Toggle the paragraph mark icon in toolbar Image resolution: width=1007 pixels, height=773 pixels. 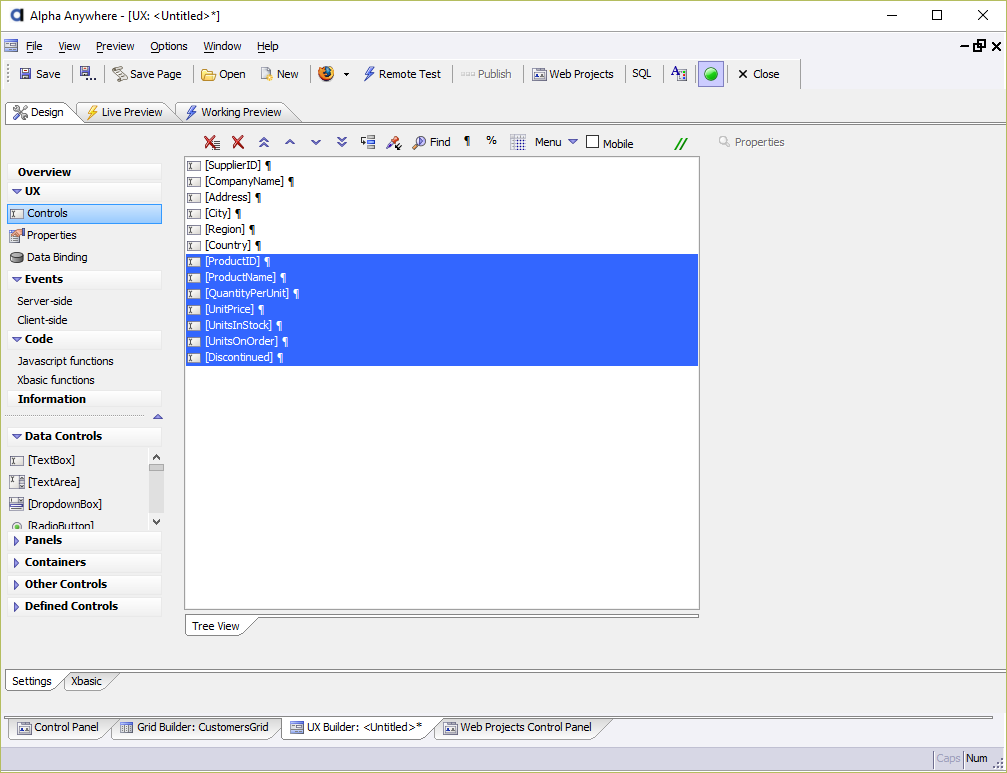[x=468, y=141]
